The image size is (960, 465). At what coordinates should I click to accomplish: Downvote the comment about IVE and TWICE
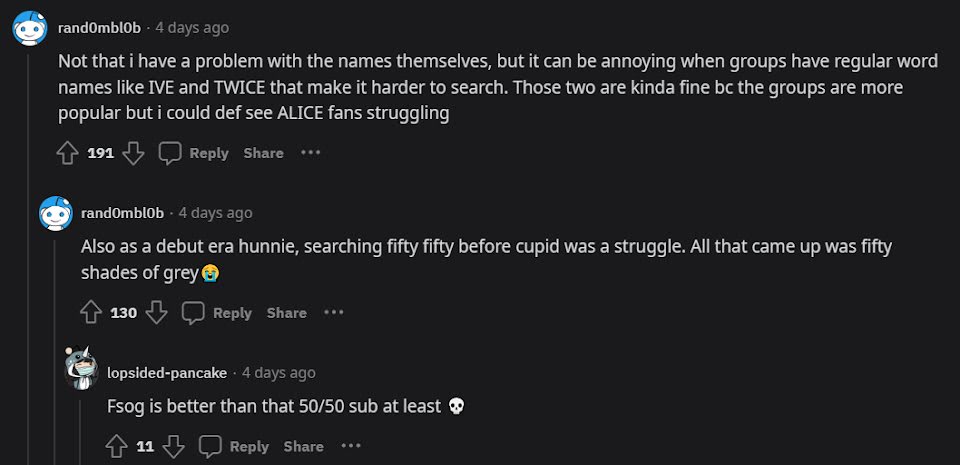pyautogui.click(x=133, y=153)
